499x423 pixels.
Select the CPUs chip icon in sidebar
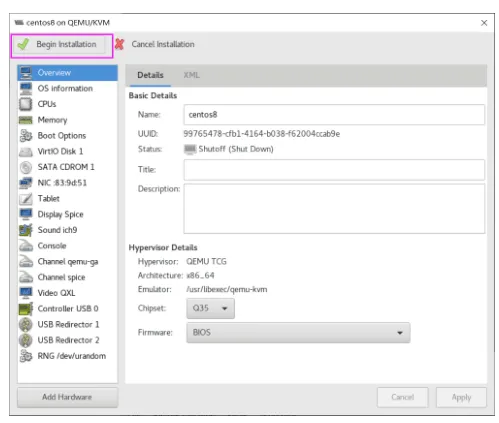26,104
